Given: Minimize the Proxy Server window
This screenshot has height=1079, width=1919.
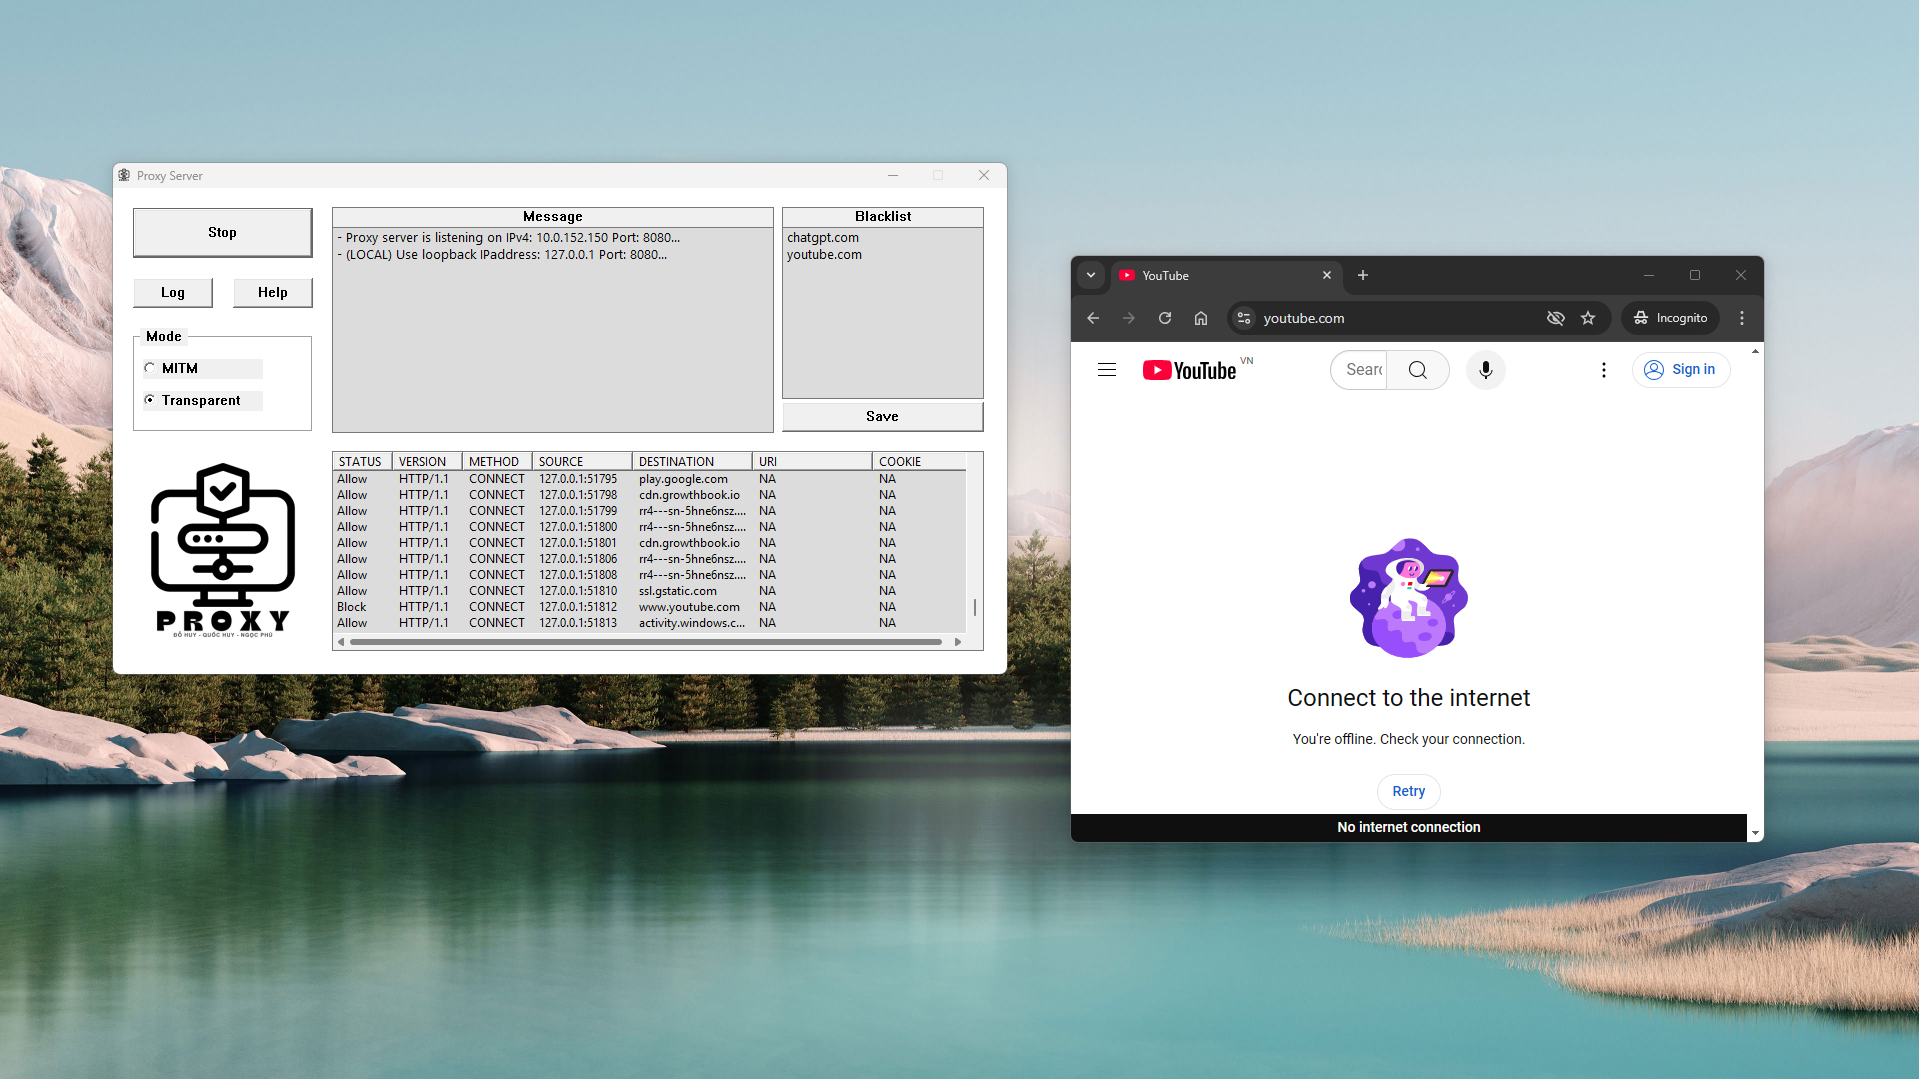Looking at the screenshot, I should click(893, 175).
